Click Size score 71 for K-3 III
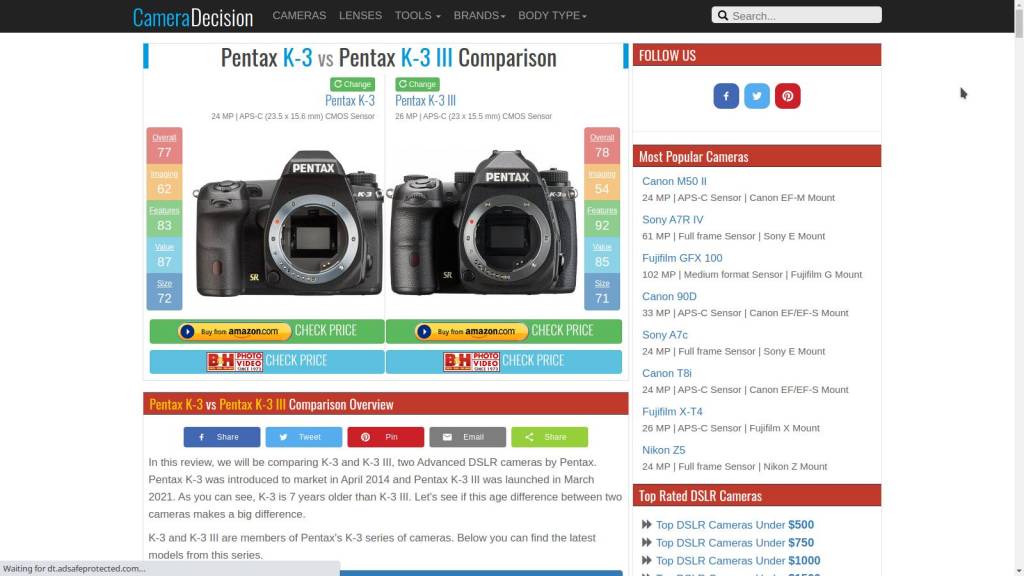This screenshot has height=576, width=1024. pyautogui.click(x=601, y=292)
